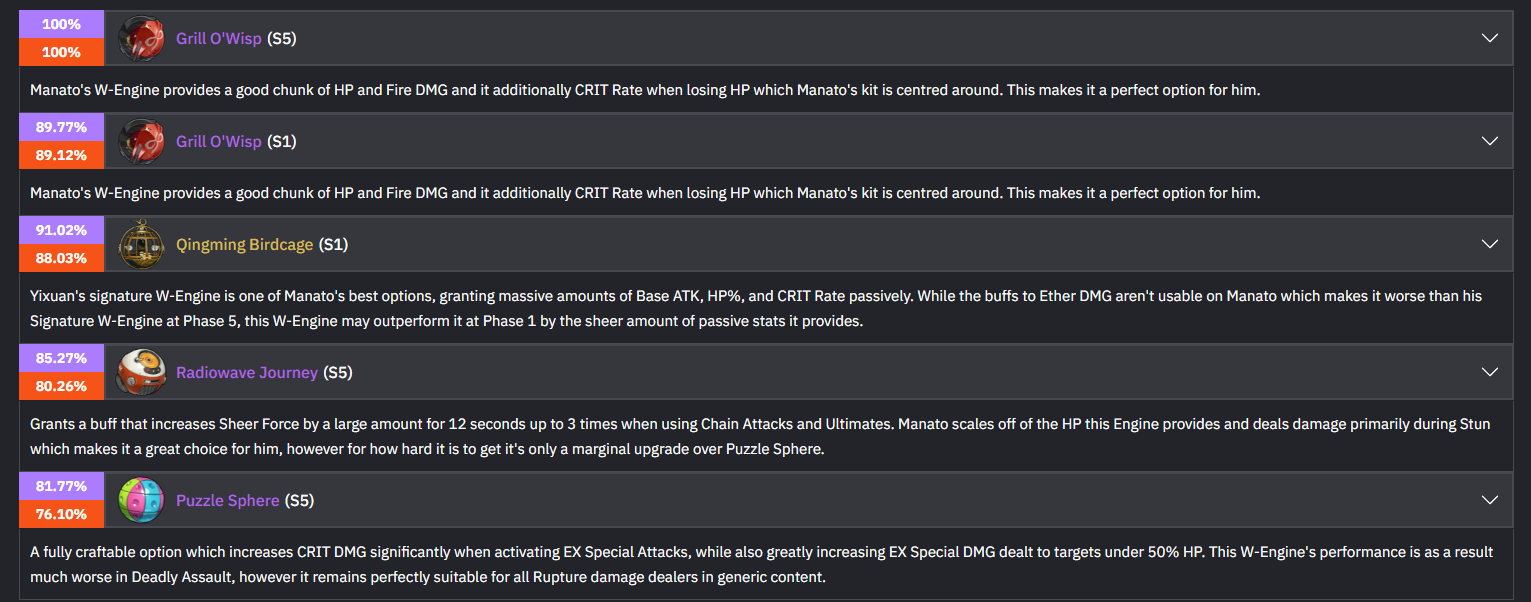Expand the Grill O'Wisp (S5) row chevron

[x=1489, y=39]
